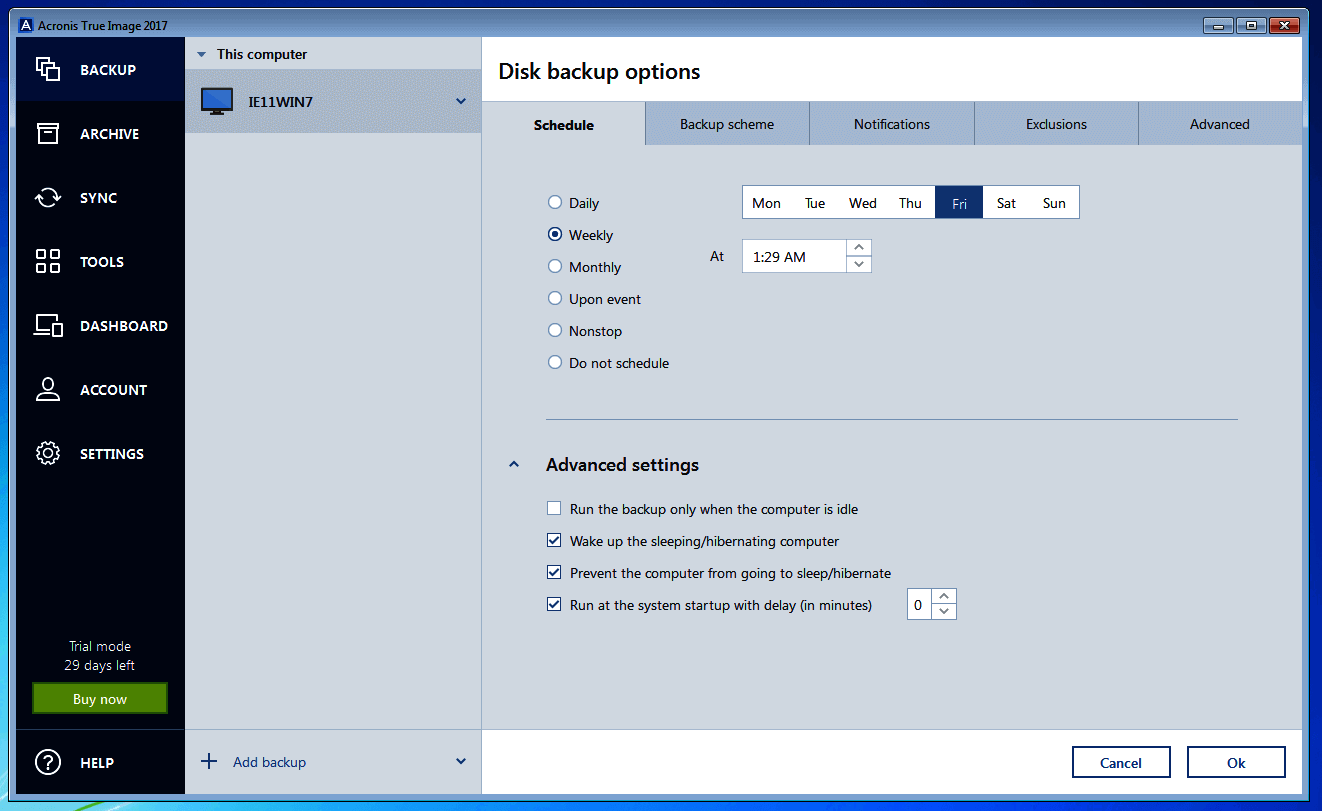Open the Backup section icon in sidebar
Image resolution: width=1322 pixels, height=811 pixels.
coord(48,69)
